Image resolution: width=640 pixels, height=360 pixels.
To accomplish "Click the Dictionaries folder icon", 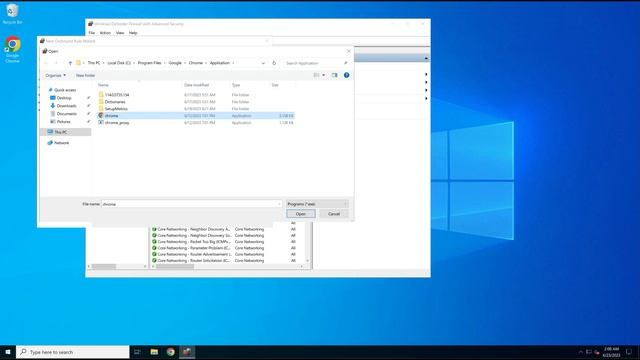I will (101, 102).
